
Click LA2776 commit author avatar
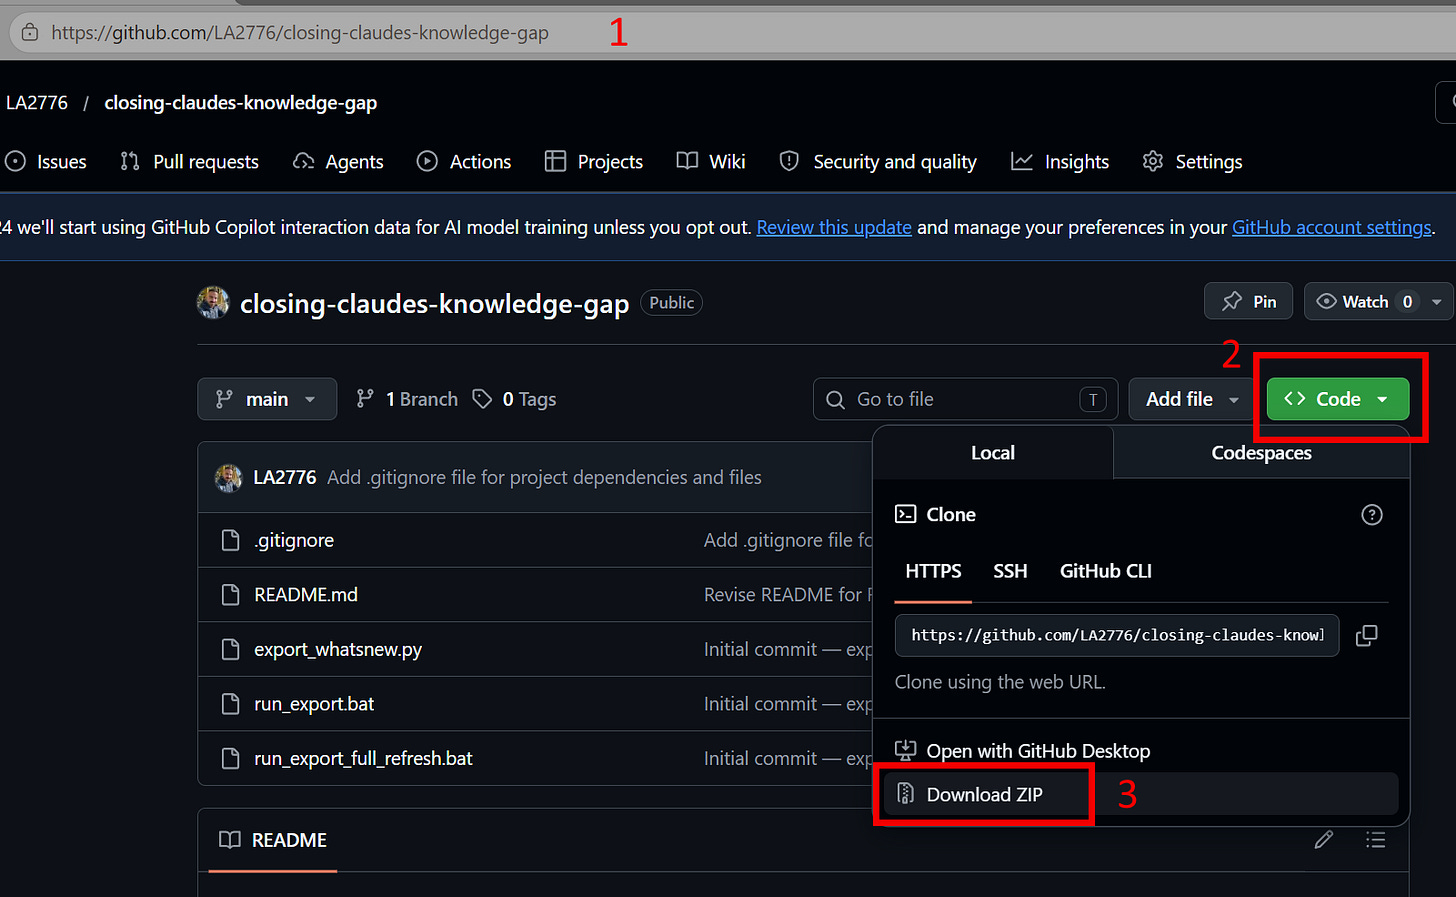point(228,478)
